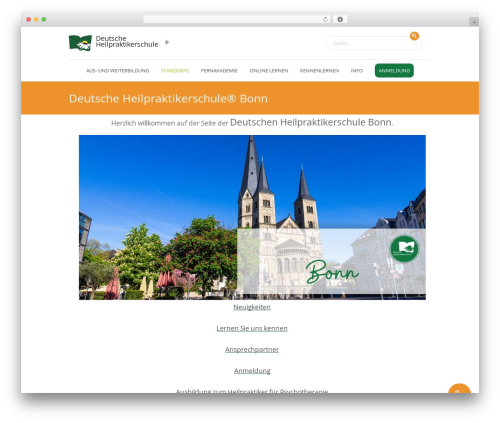
Task: Click the Deutsche Heilpraktikerschule site title text
Action: (127, 41)
